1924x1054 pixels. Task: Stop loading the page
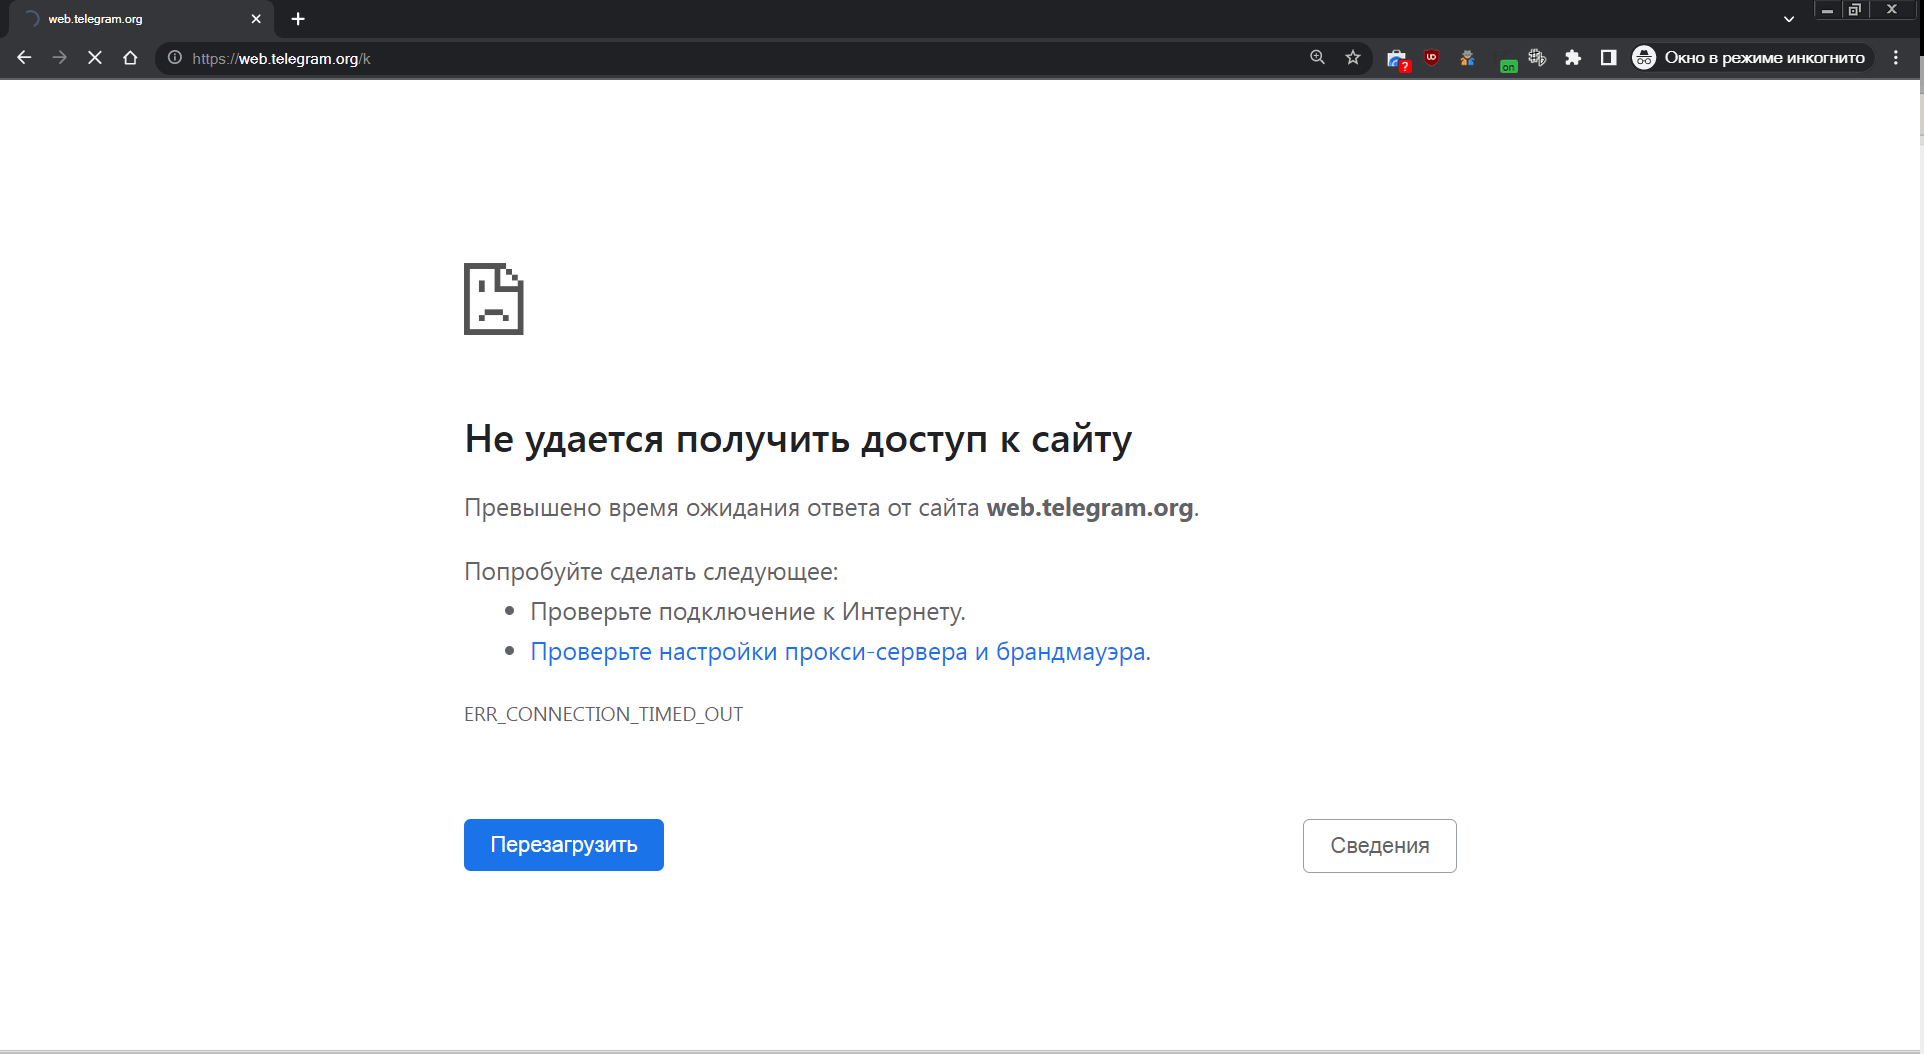95,58
